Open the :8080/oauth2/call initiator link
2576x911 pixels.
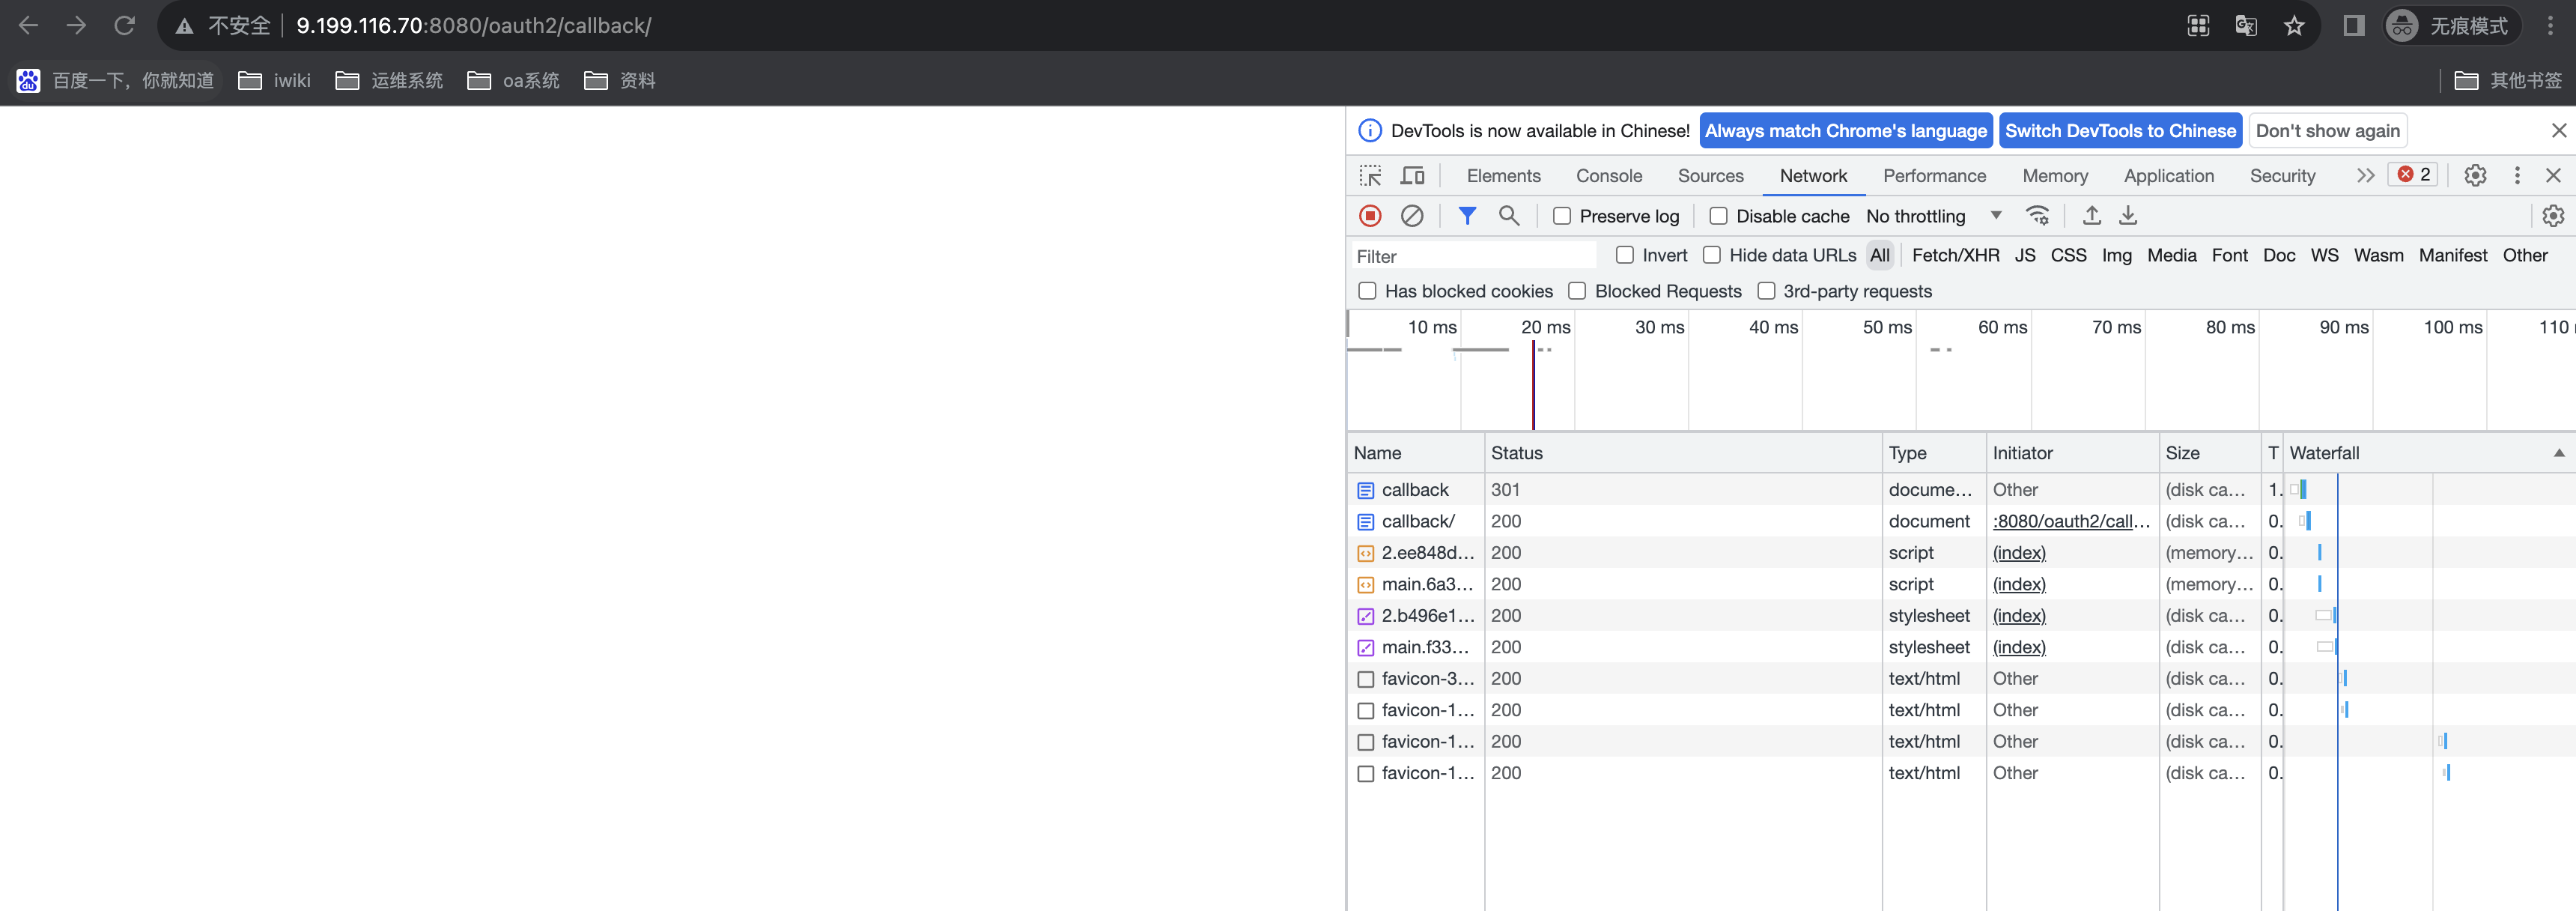click(x=2070, y=521)
